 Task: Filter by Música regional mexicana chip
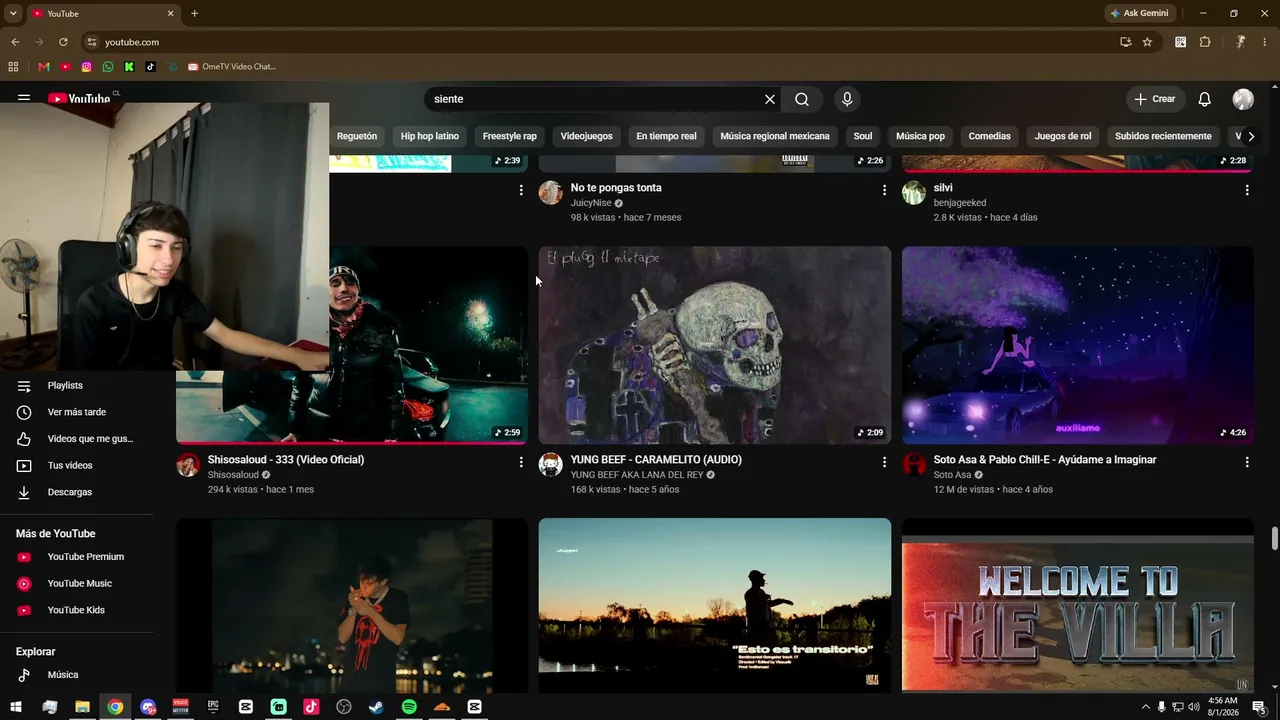tap(775, 136)
